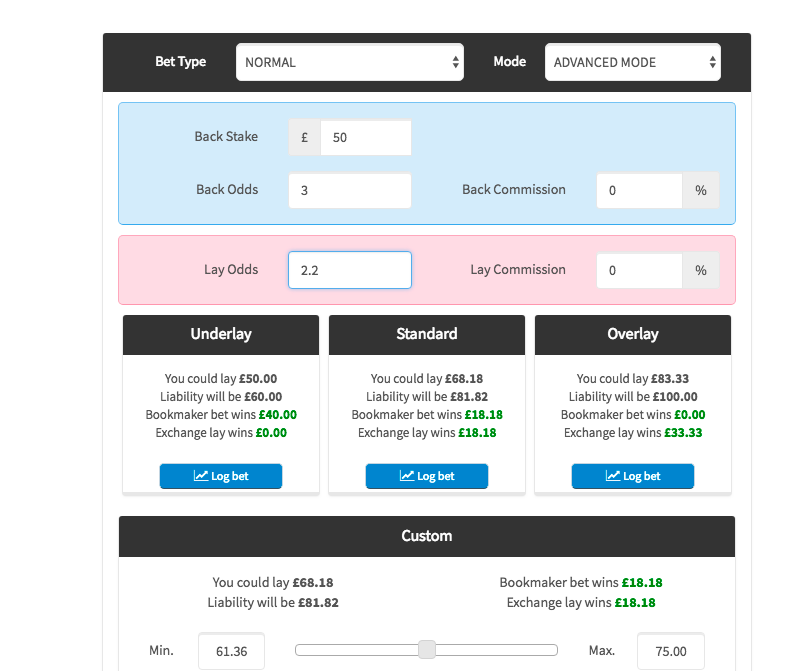Click Log bet under the Standard panel
This screenshot has width=810, height=671.
pos(427,476)
